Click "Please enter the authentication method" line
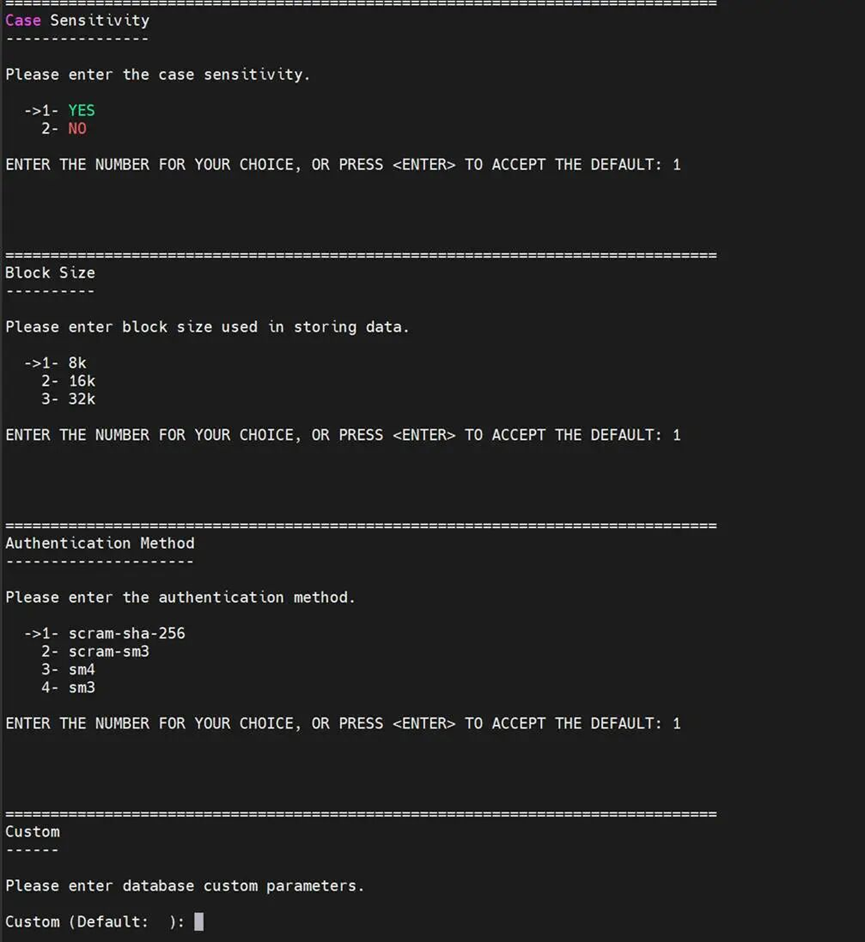 point(180,597)
